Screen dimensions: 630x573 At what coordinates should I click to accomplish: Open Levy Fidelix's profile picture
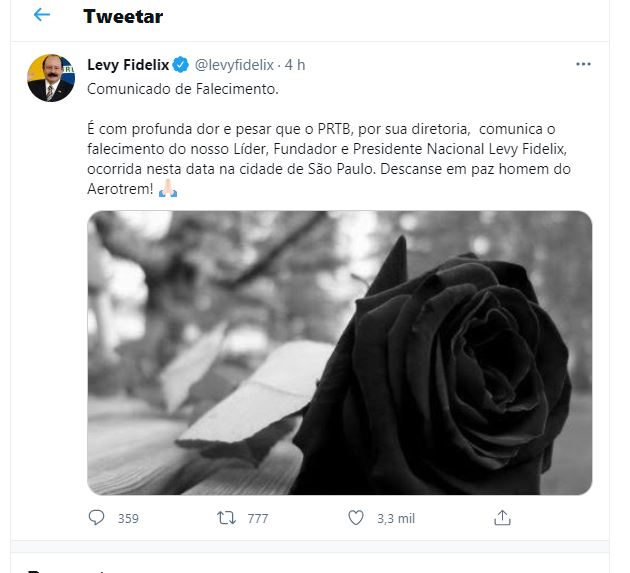(x=51, y=78)
